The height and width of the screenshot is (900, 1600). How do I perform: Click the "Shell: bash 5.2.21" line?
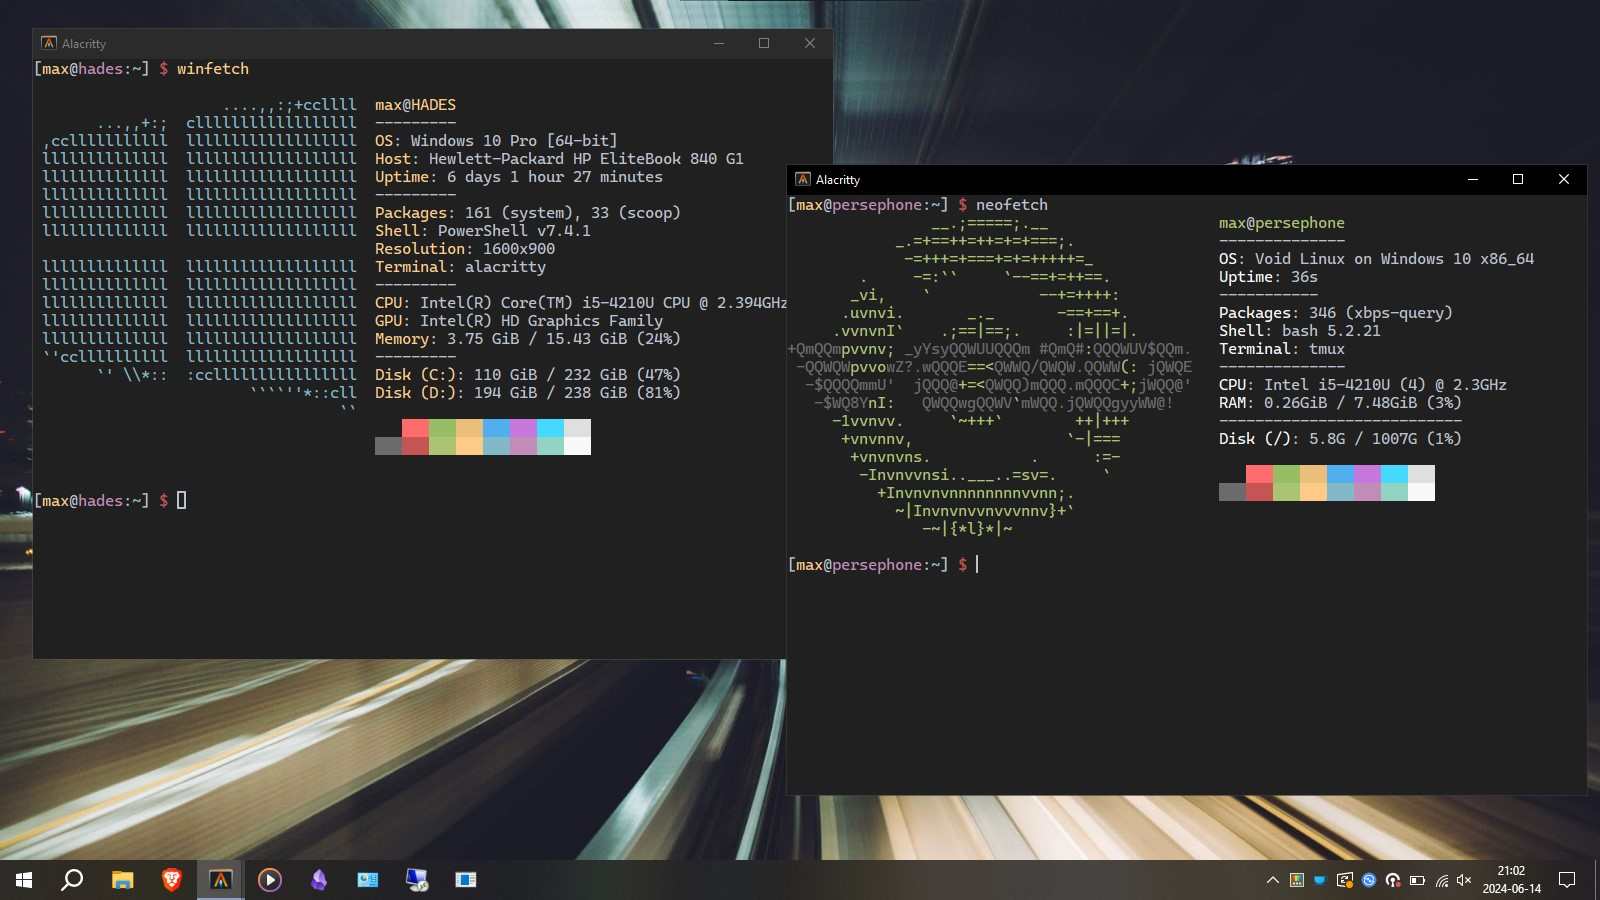point(1300,331)
